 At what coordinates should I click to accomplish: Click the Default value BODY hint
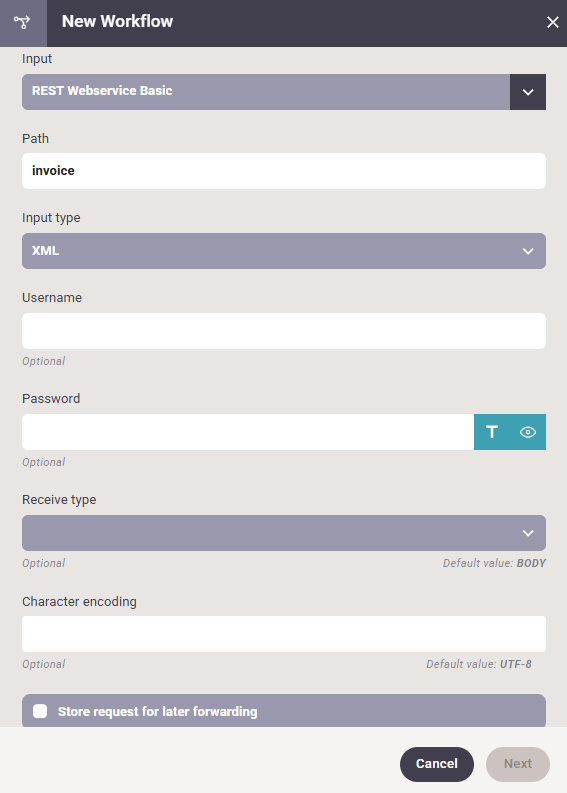click(x=494, y=563)
